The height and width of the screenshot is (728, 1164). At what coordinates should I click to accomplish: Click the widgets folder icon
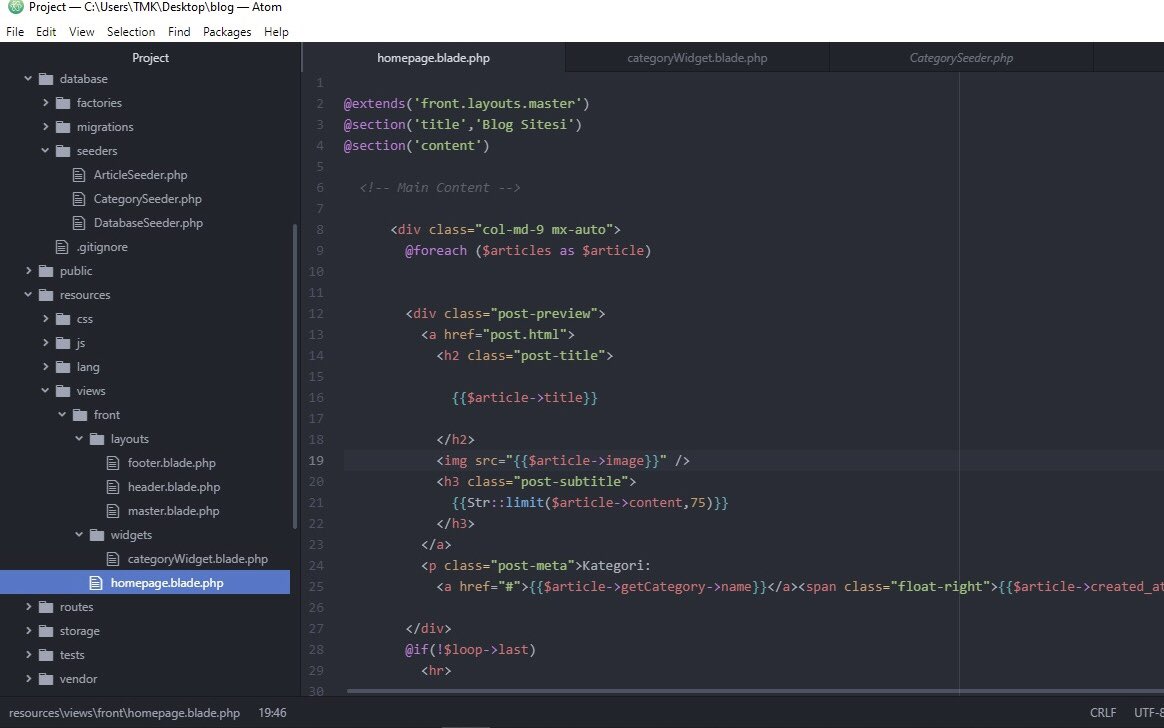pos(97,535)
